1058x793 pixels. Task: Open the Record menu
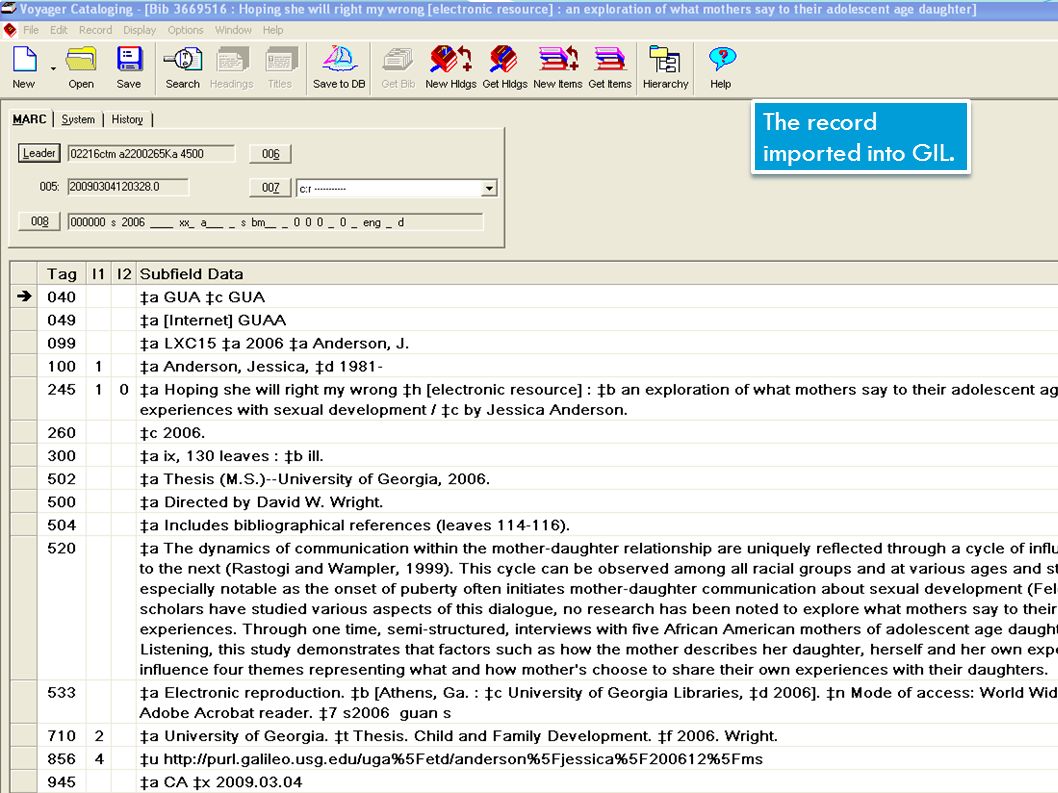[95, 30]
